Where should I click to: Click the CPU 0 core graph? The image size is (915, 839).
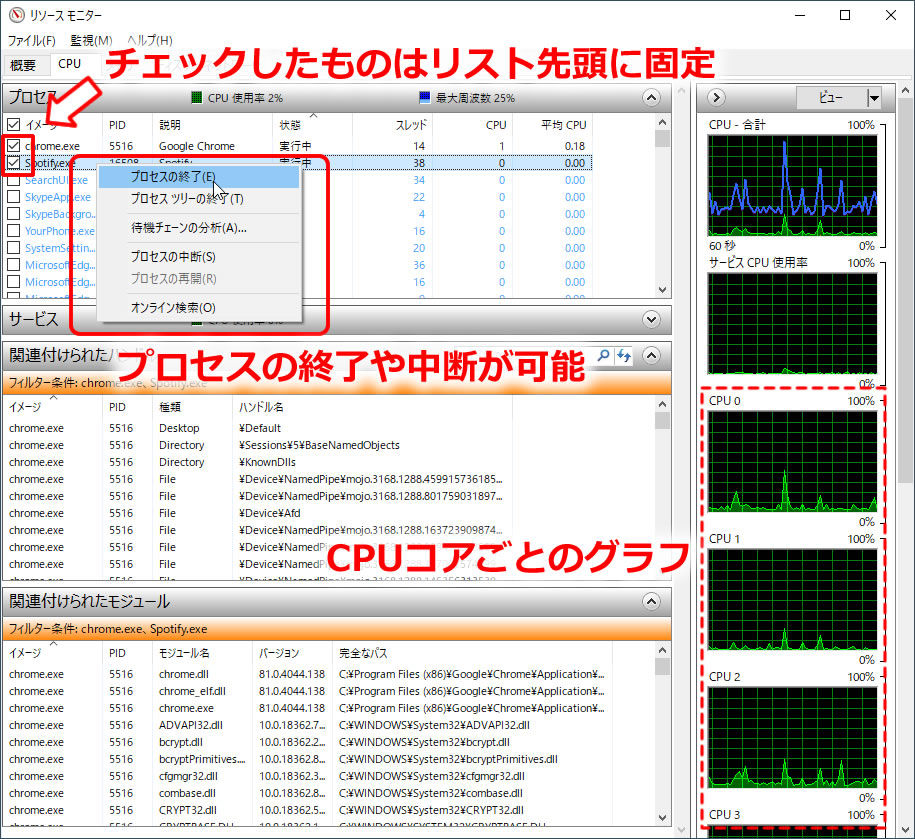pos(792,462)
